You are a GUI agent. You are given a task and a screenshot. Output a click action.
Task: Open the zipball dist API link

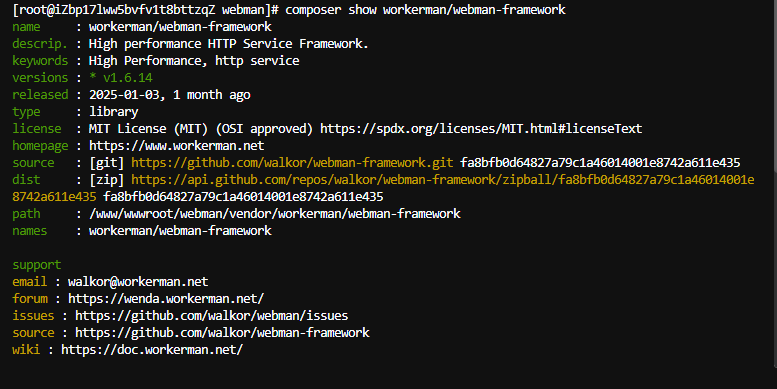pyautogui.click(x=443, y=179)
